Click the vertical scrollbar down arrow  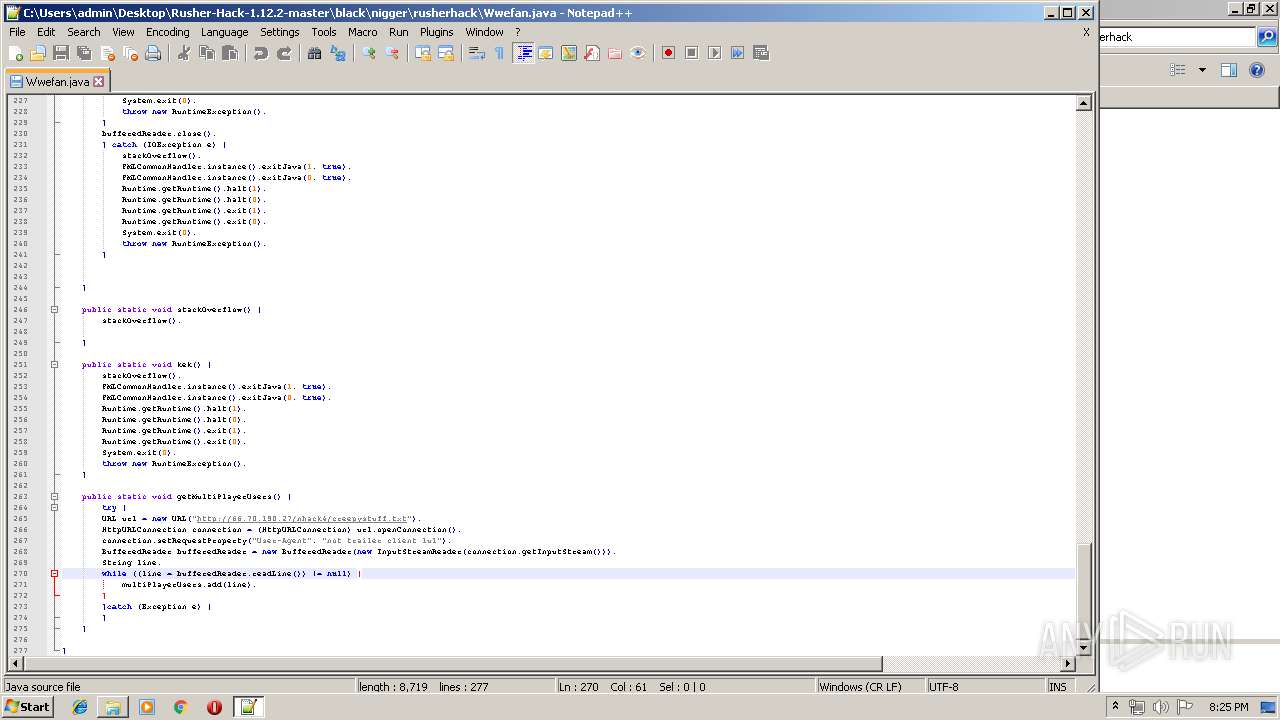[x=1083, y=648]
